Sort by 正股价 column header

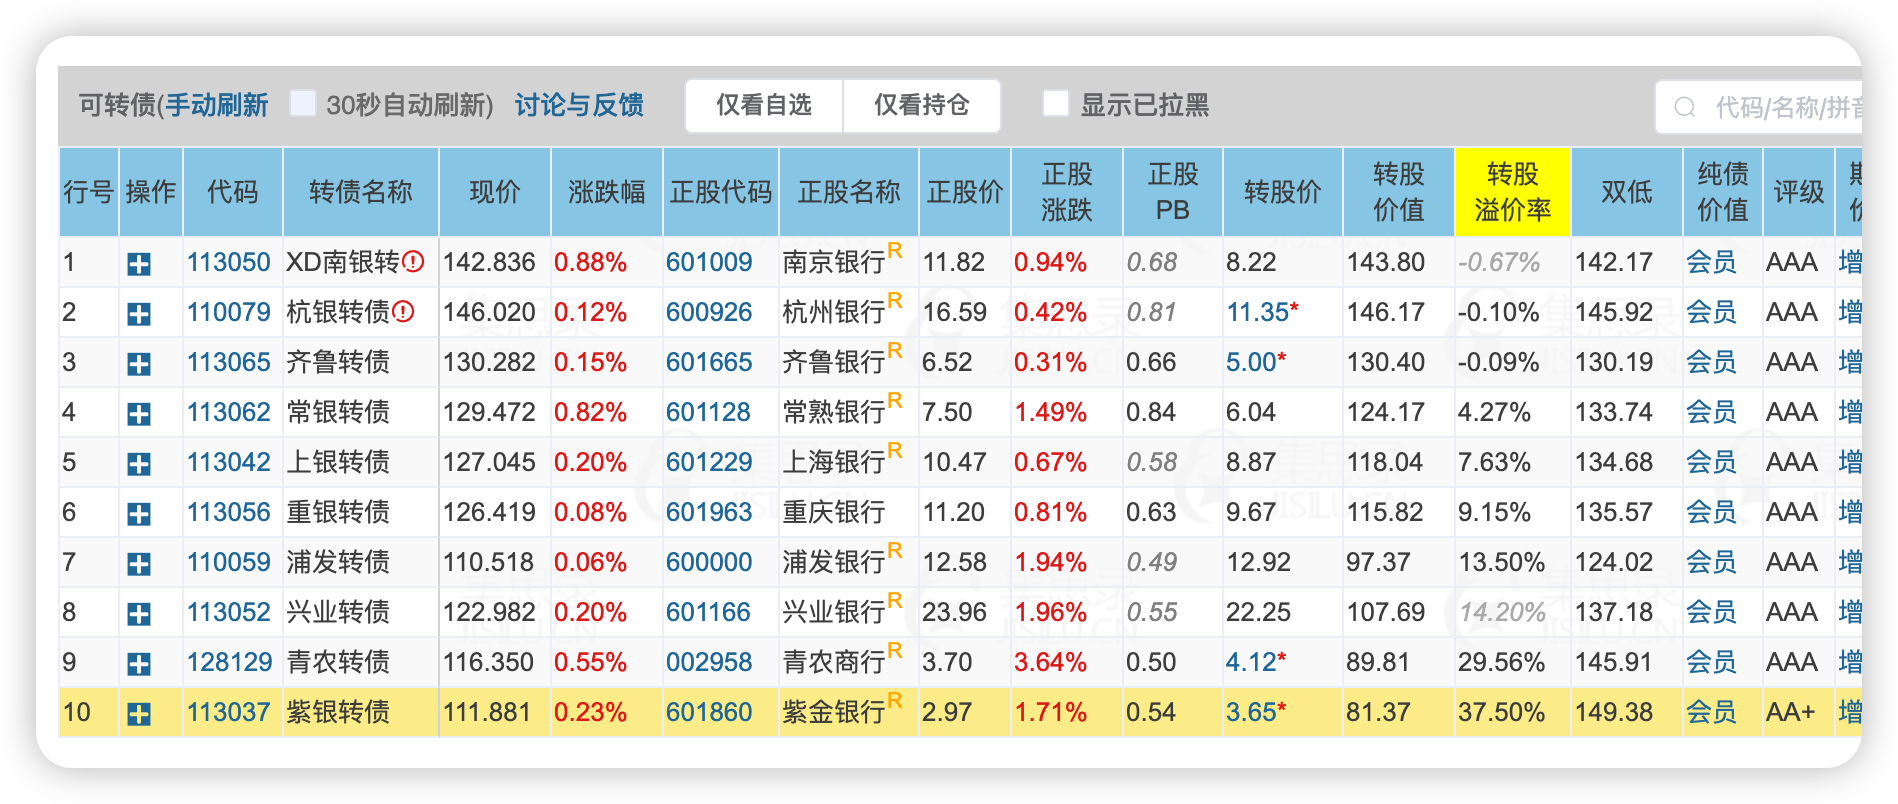(965, 192)
